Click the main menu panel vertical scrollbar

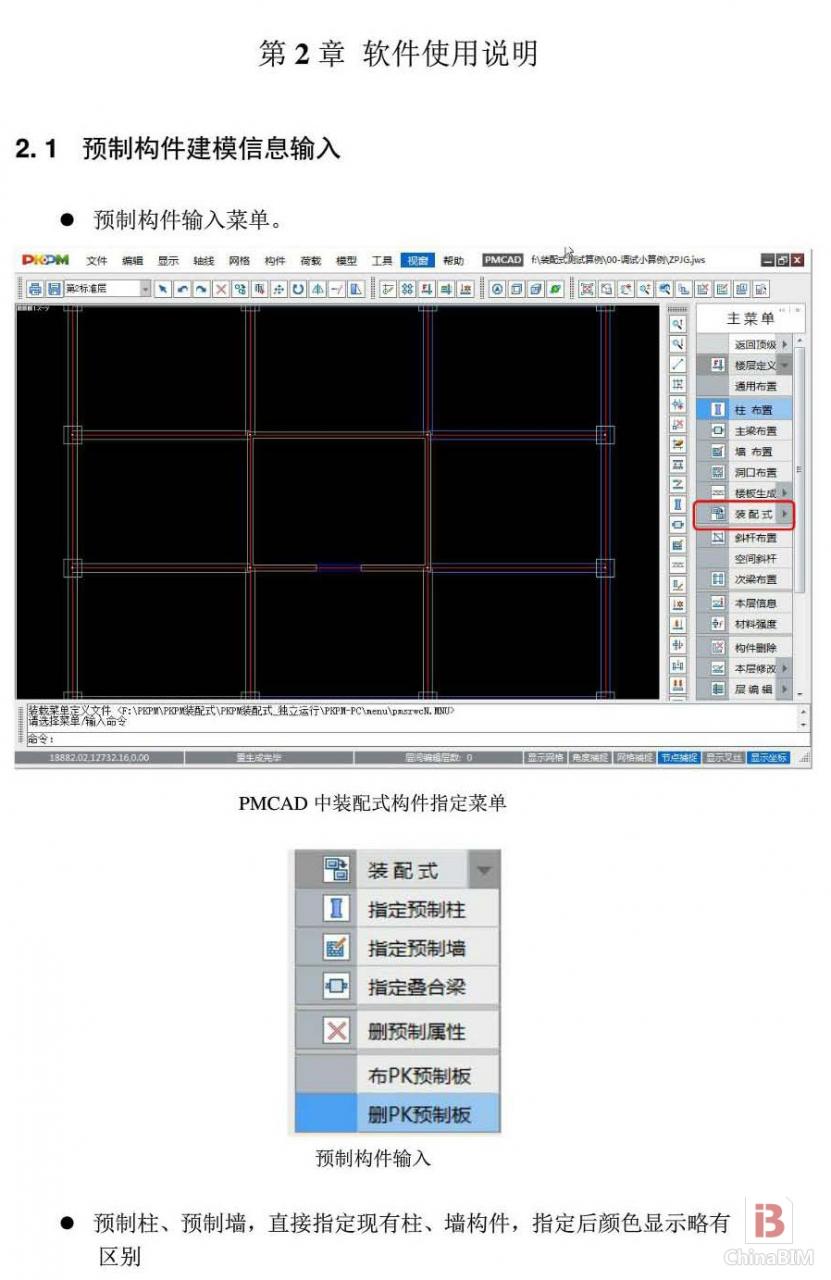pyautogui.click(x=798, y=470)
